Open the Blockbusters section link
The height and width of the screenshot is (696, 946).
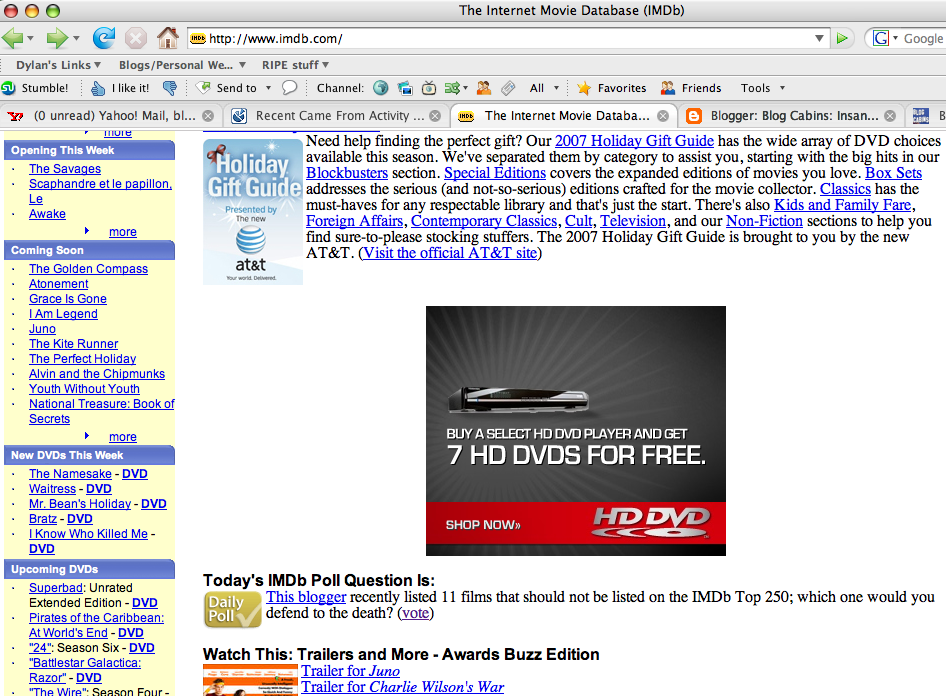coord(347,173)
